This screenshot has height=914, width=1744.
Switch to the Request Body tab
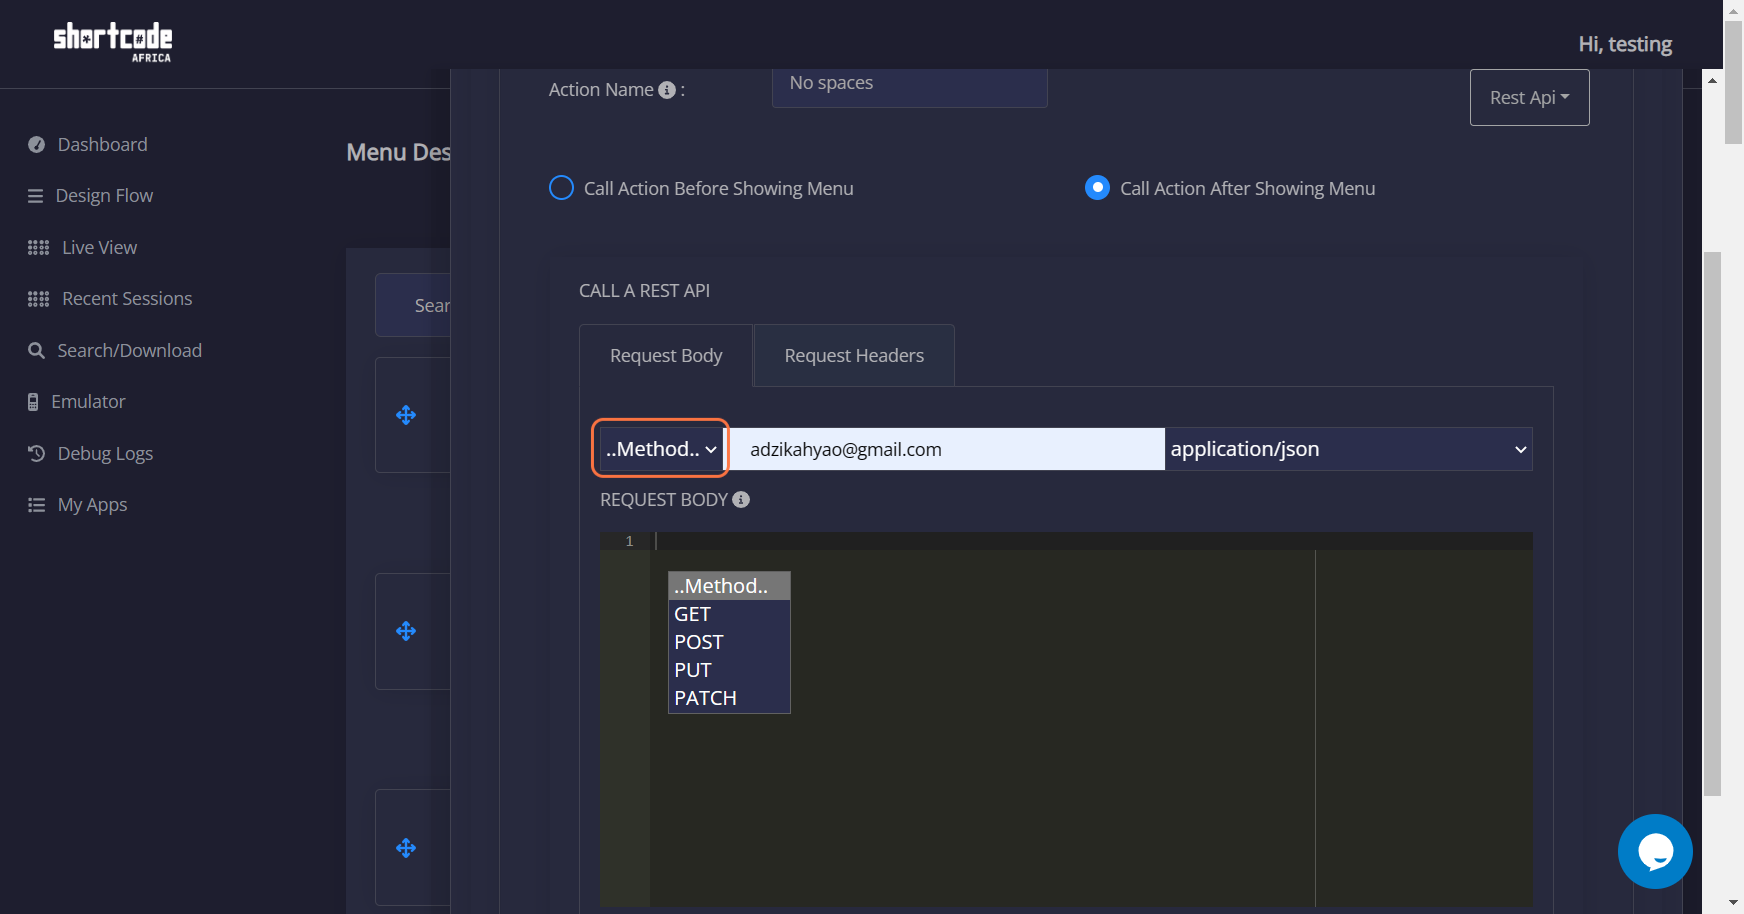[666, 355]
